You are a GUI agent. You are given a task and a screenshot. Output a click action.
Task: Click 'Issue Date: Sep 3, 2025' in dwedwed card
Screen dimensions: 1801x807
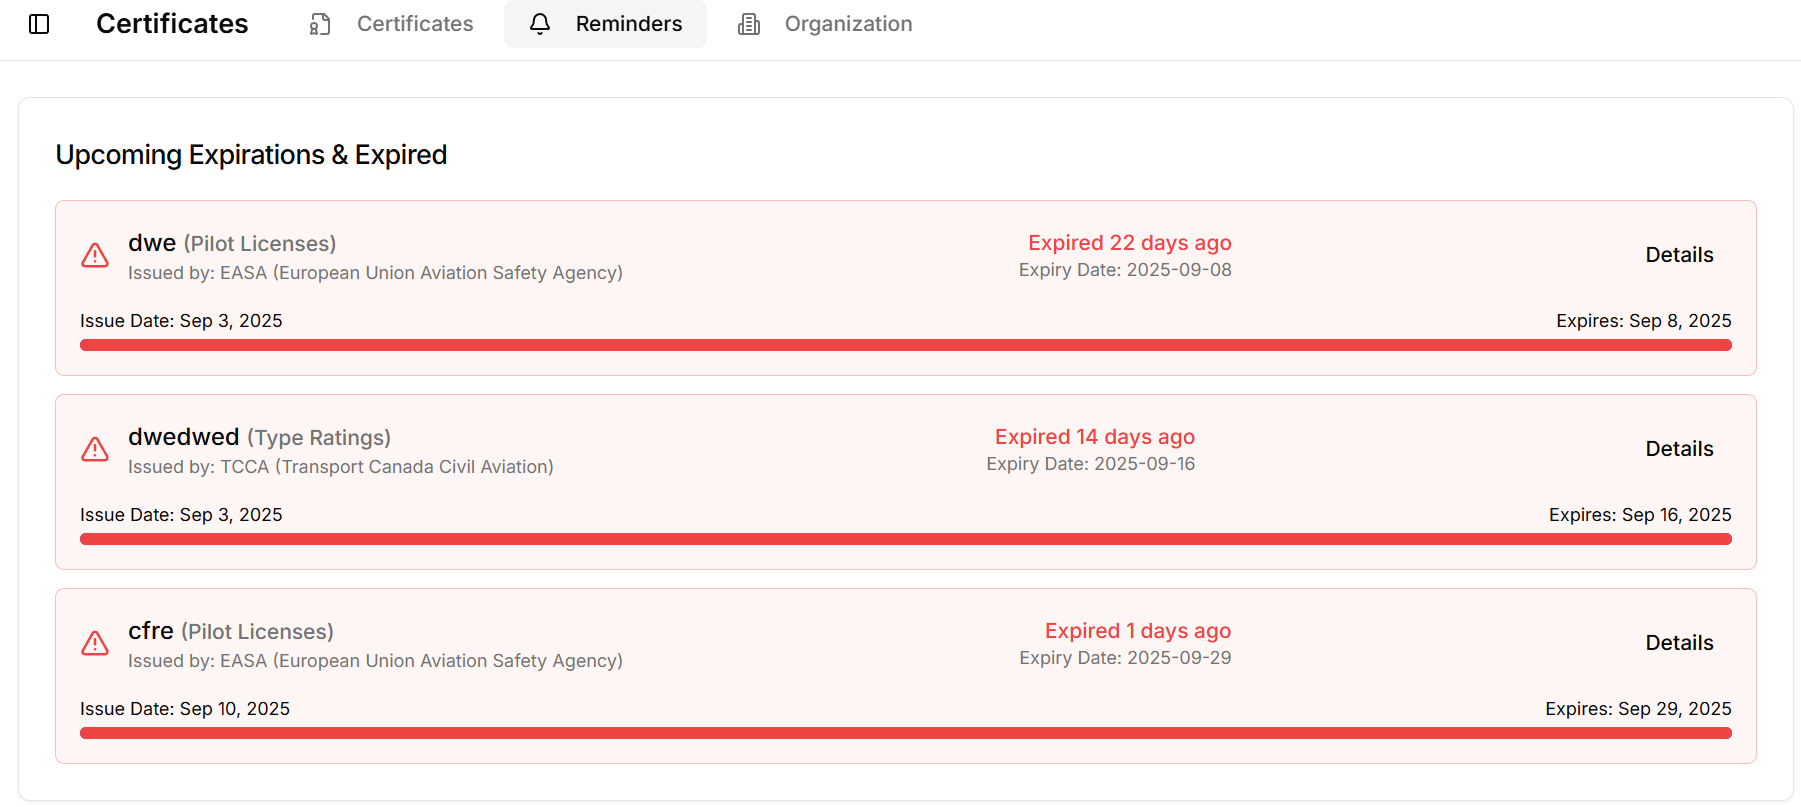click(x=181, y=515)
